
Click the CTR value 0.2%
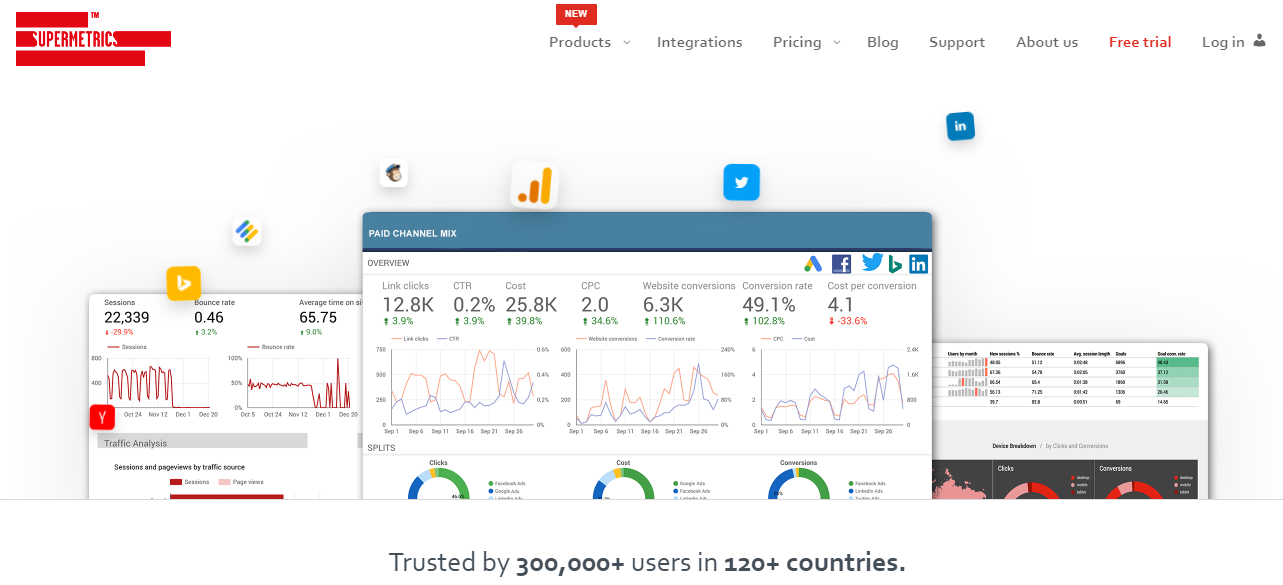coord(474,305)
